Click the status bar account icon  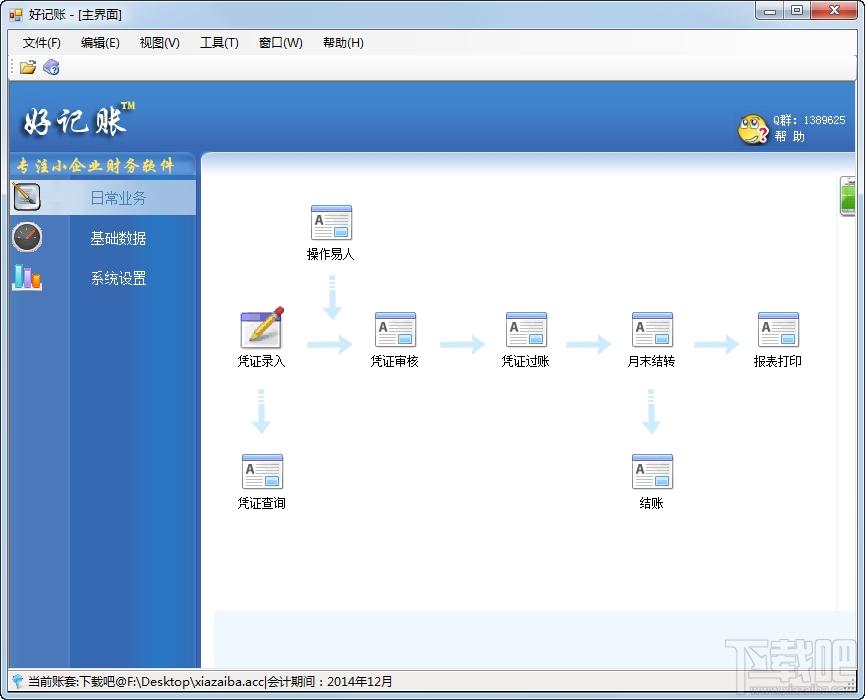18,681
